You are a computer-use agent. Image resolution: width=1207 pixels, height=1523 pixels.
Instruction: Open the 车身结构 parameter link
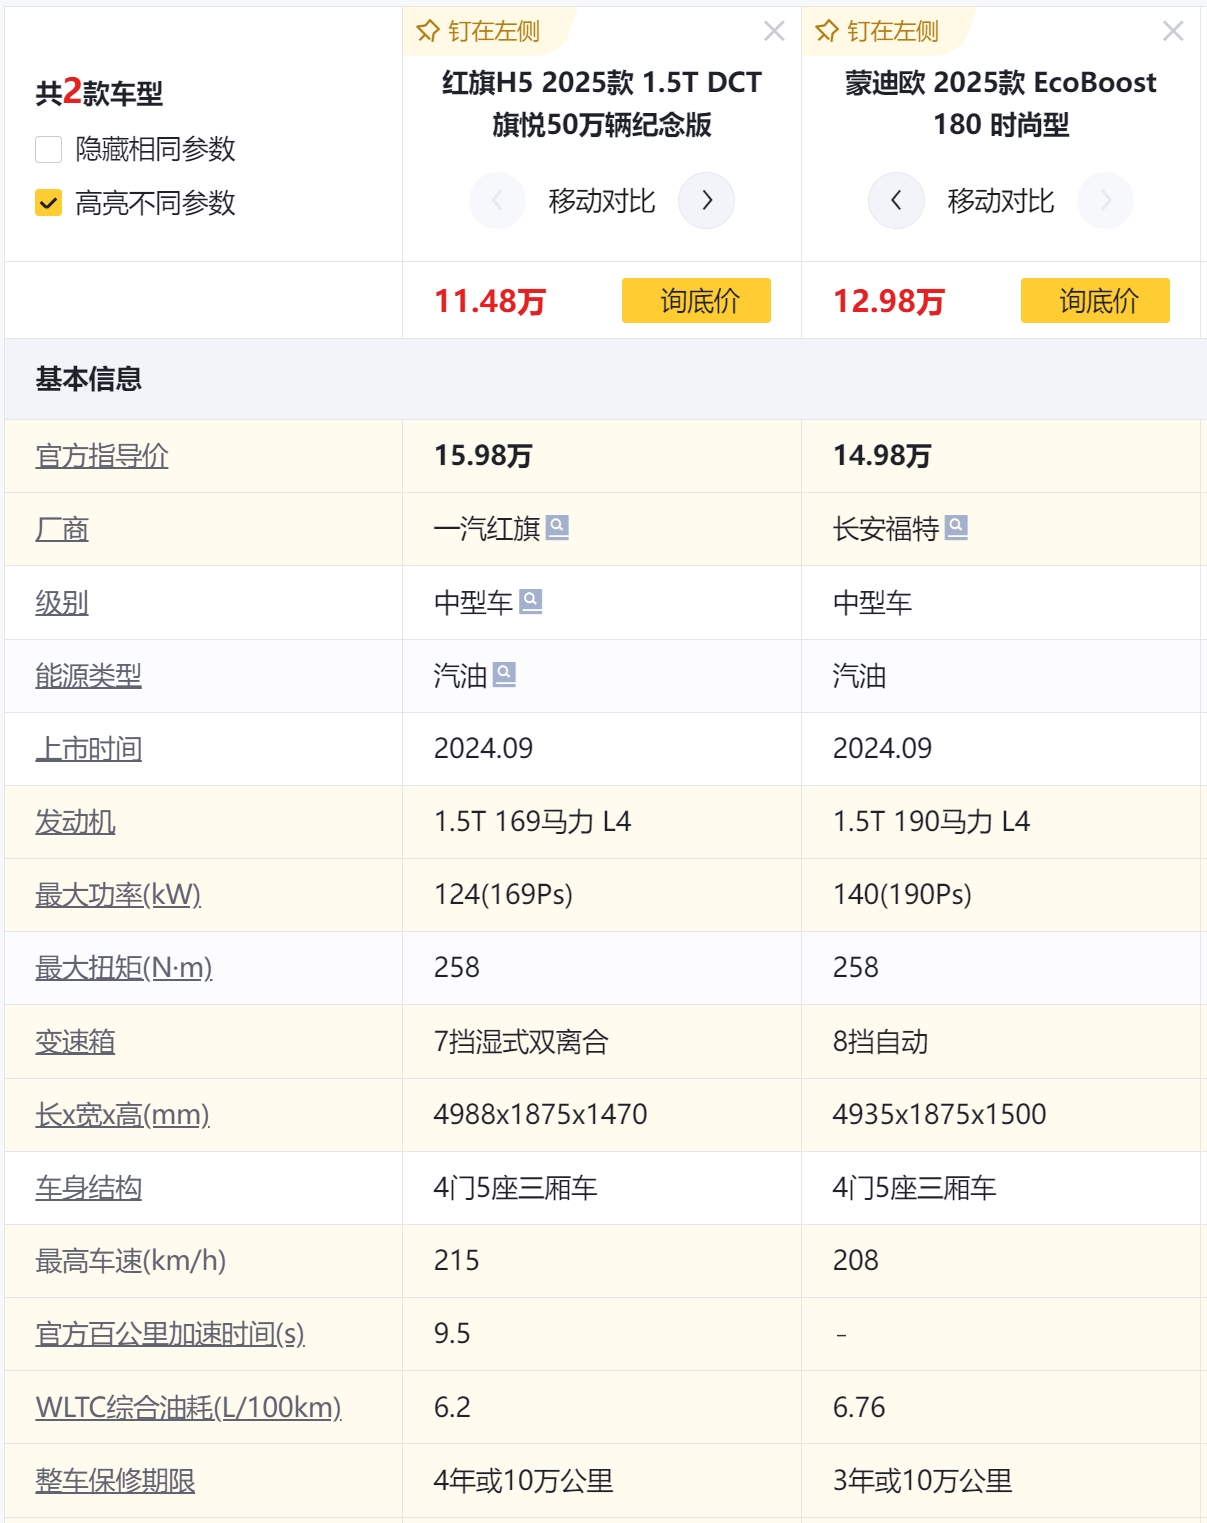point(89,1188)
